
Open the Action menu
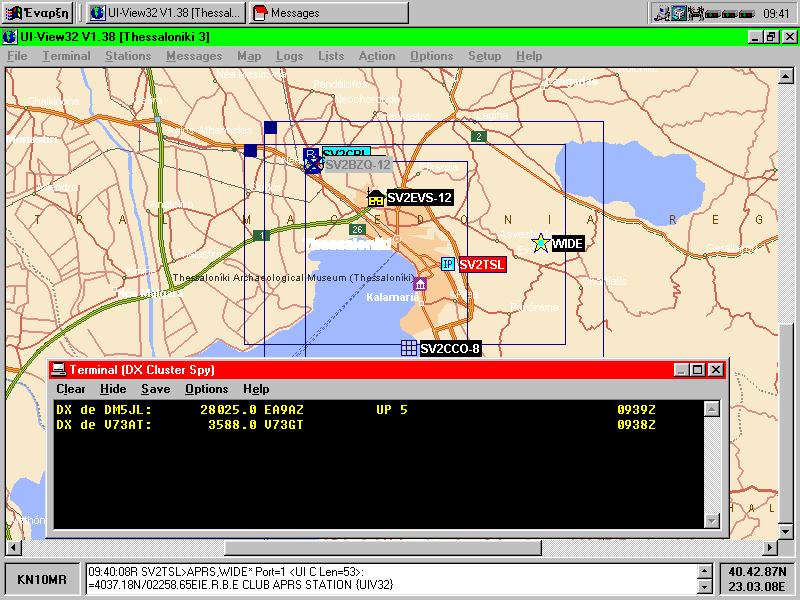tap(377, 56)
